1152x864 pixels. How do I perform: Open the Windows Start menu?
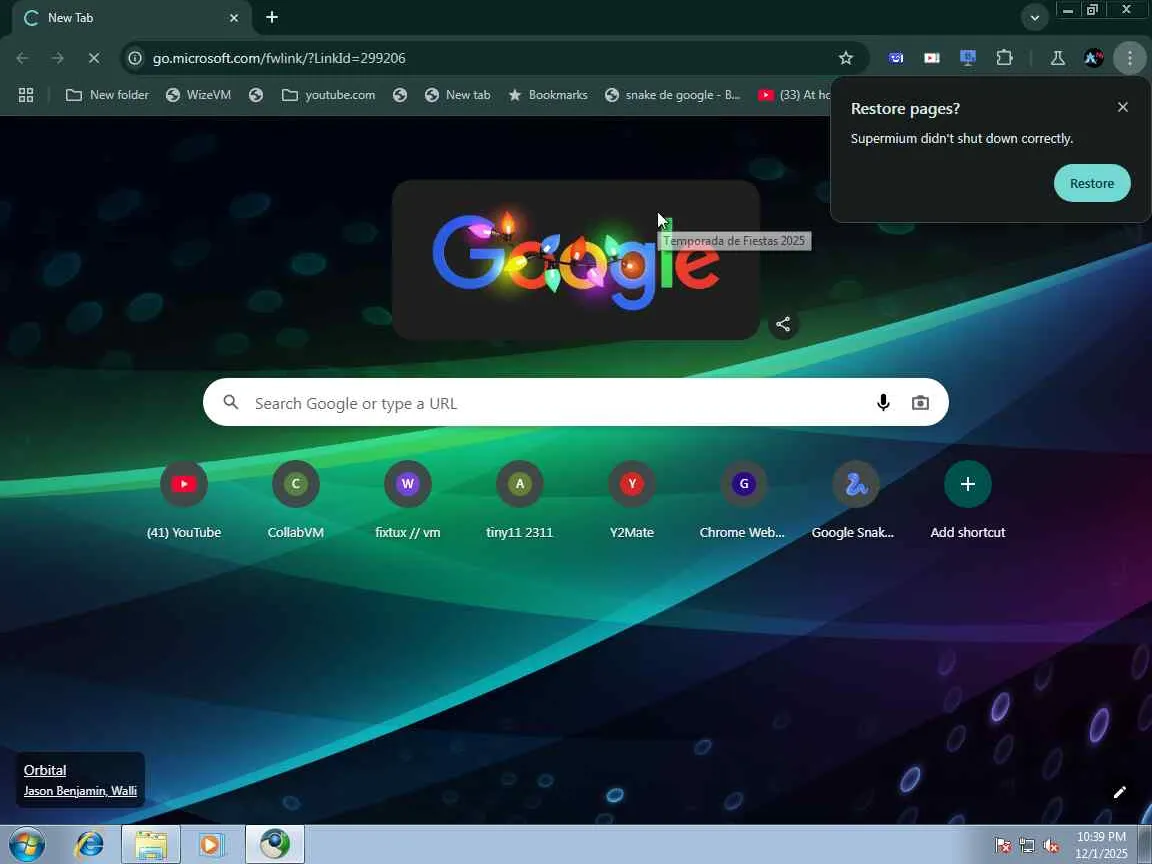pos(27,844)
